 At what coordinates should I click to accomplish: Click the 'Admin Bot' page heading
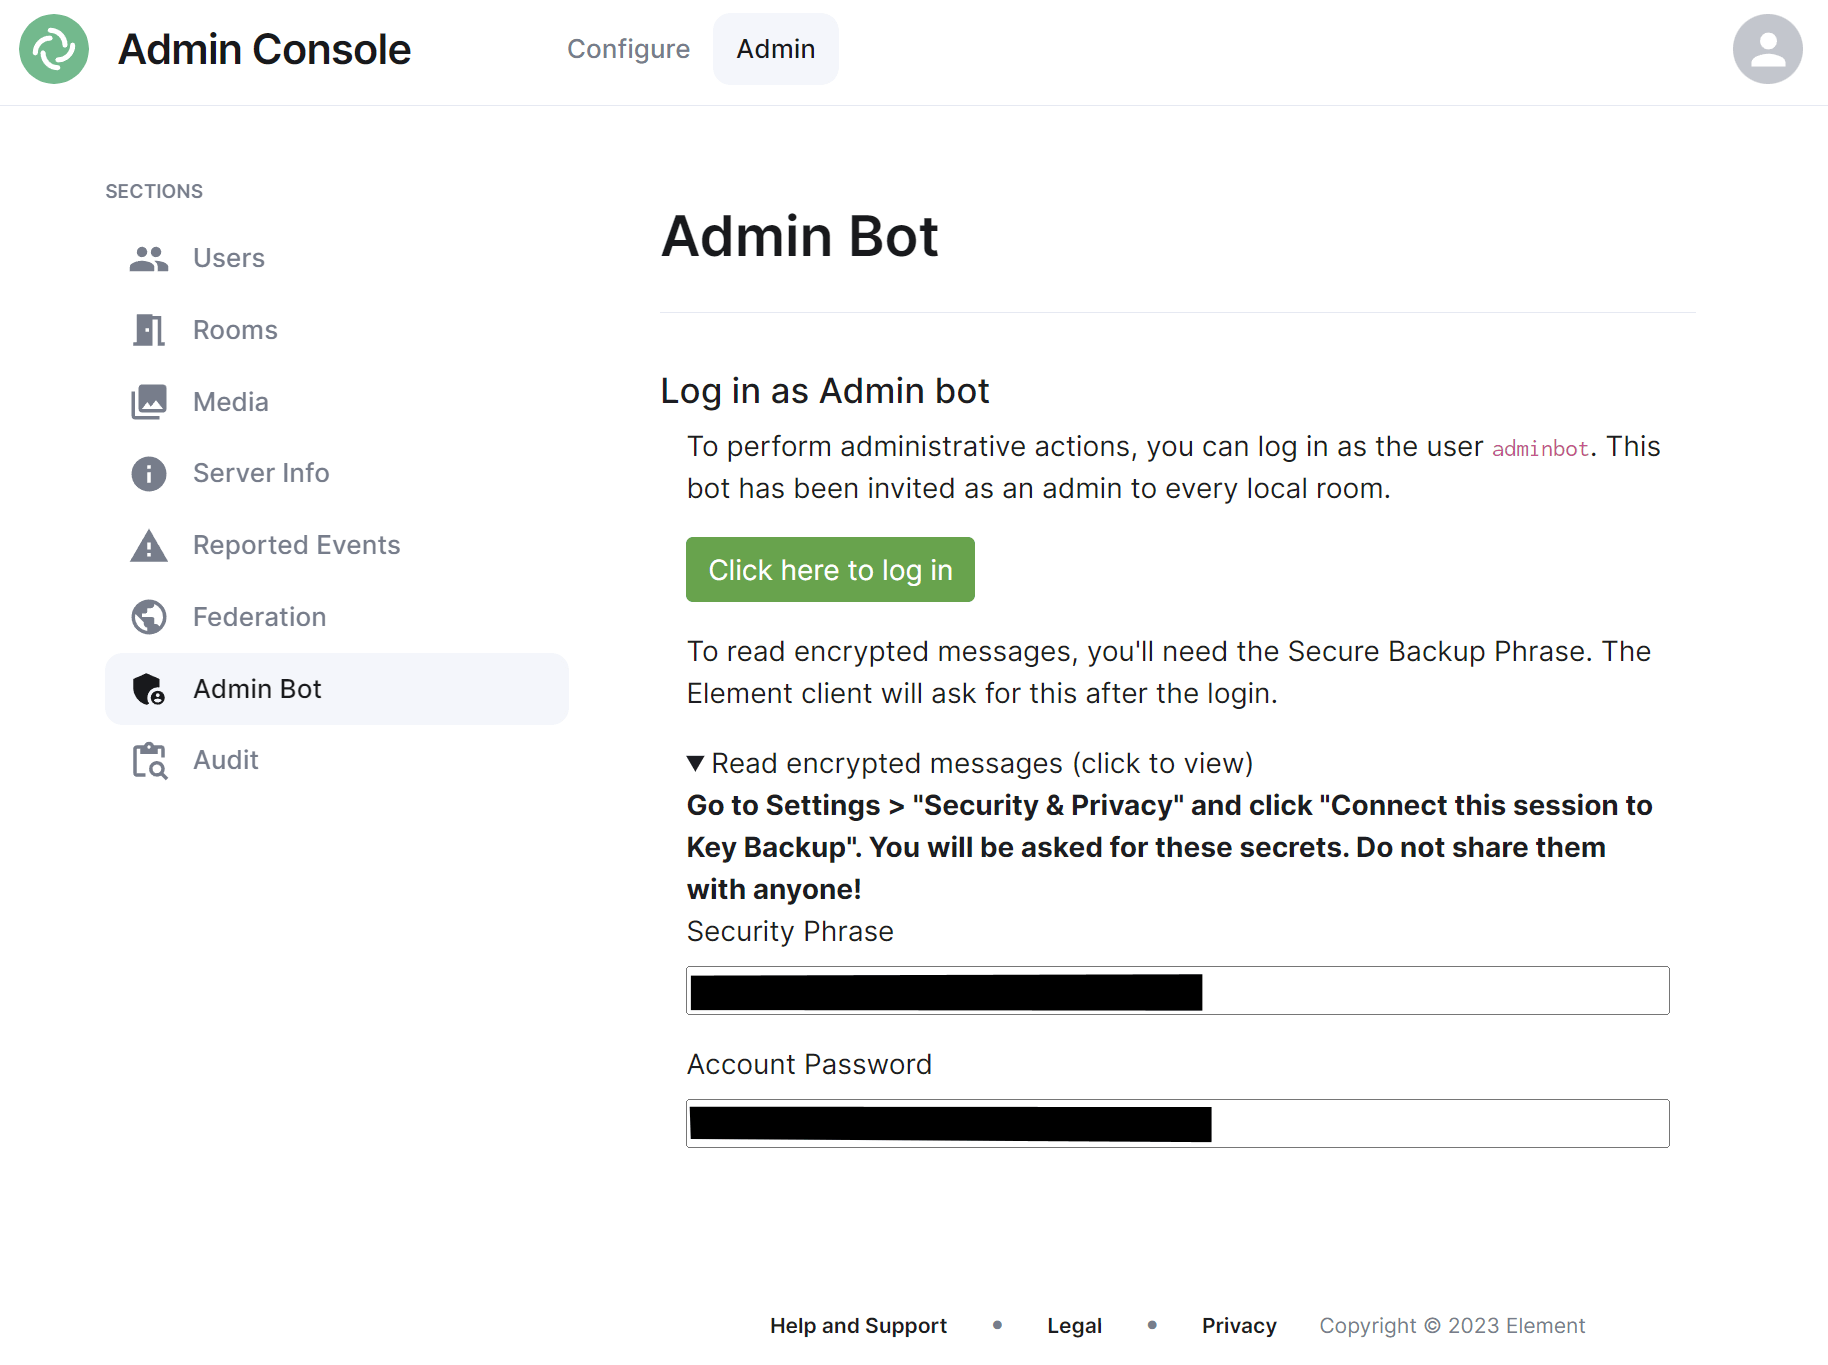pos(800,237)
